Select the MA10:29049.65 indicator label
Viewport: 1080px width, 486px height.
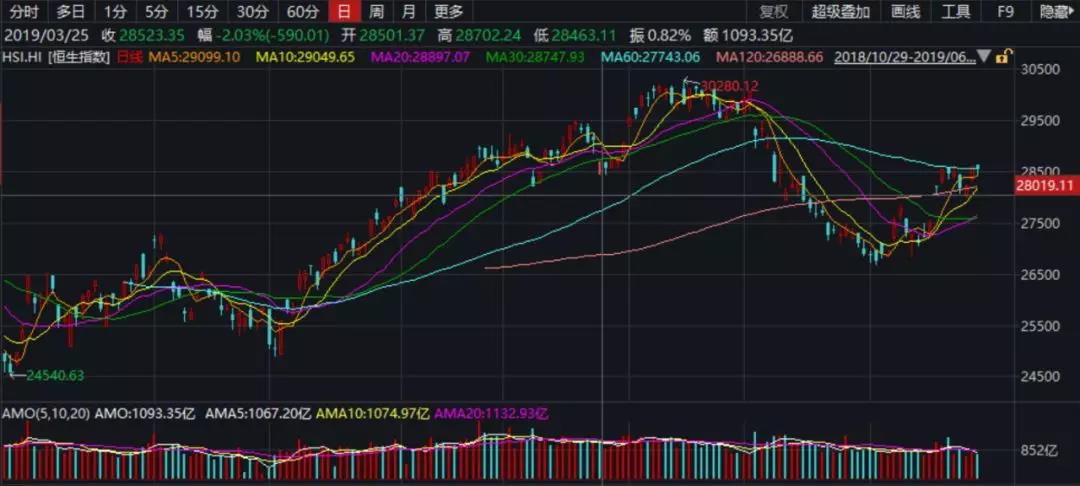pyautogui.click(x=305, y=57)
